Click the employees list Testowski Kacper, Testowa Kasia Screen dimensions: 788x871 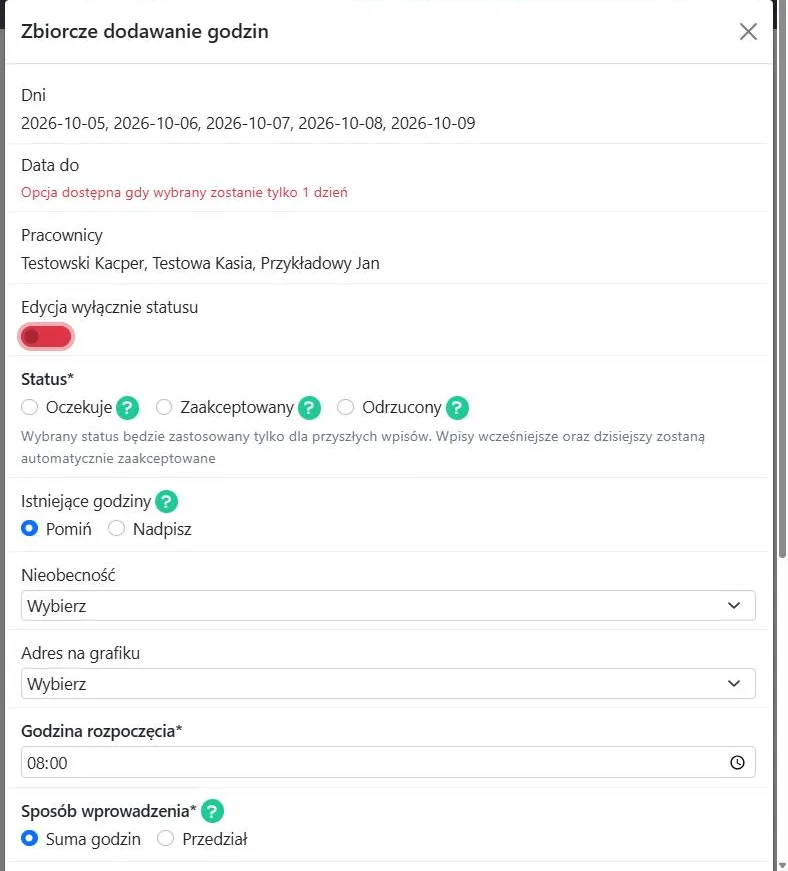click(x=200, y=263)
